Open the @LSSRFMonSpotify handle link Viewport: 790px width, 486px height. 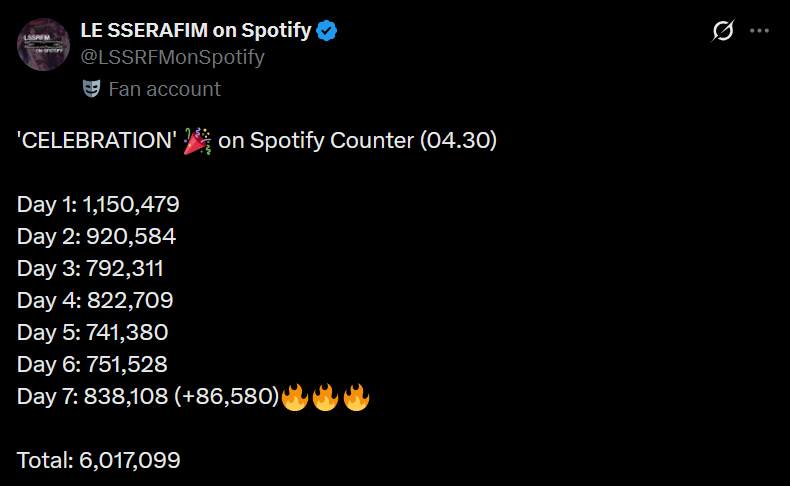point(172,57)
